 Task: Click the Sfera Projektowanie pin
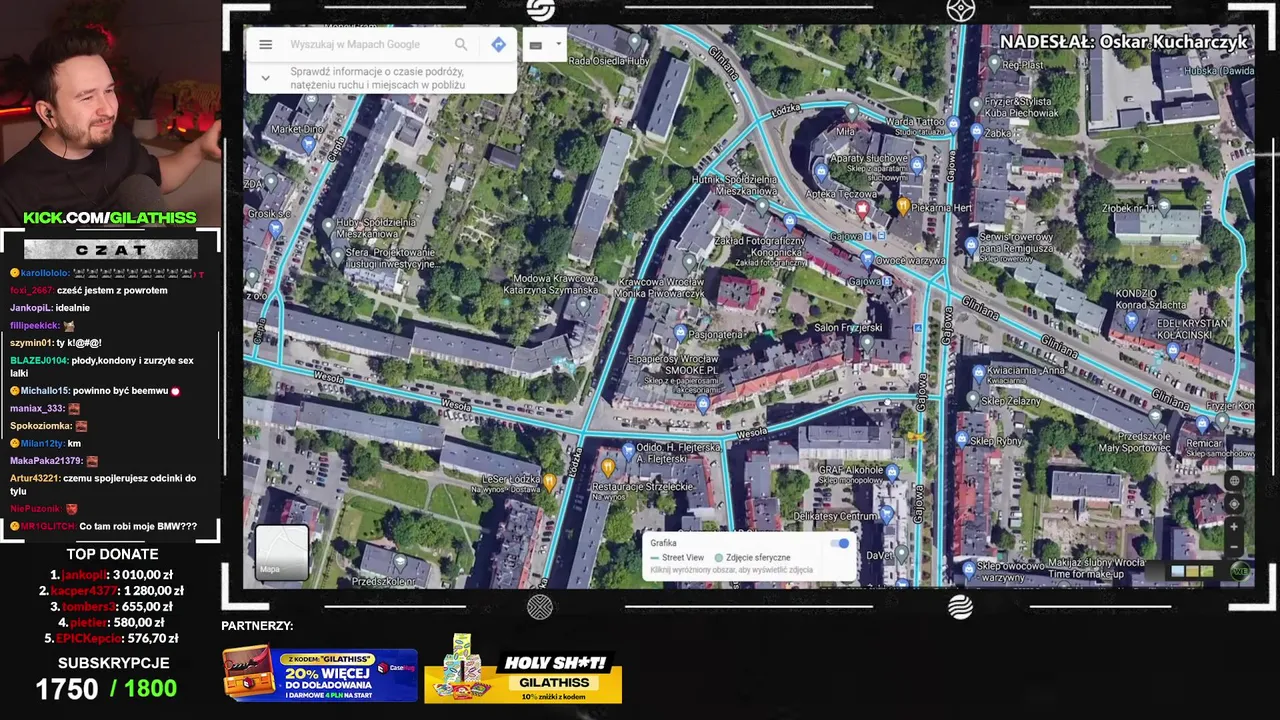(x=337, y=257)
